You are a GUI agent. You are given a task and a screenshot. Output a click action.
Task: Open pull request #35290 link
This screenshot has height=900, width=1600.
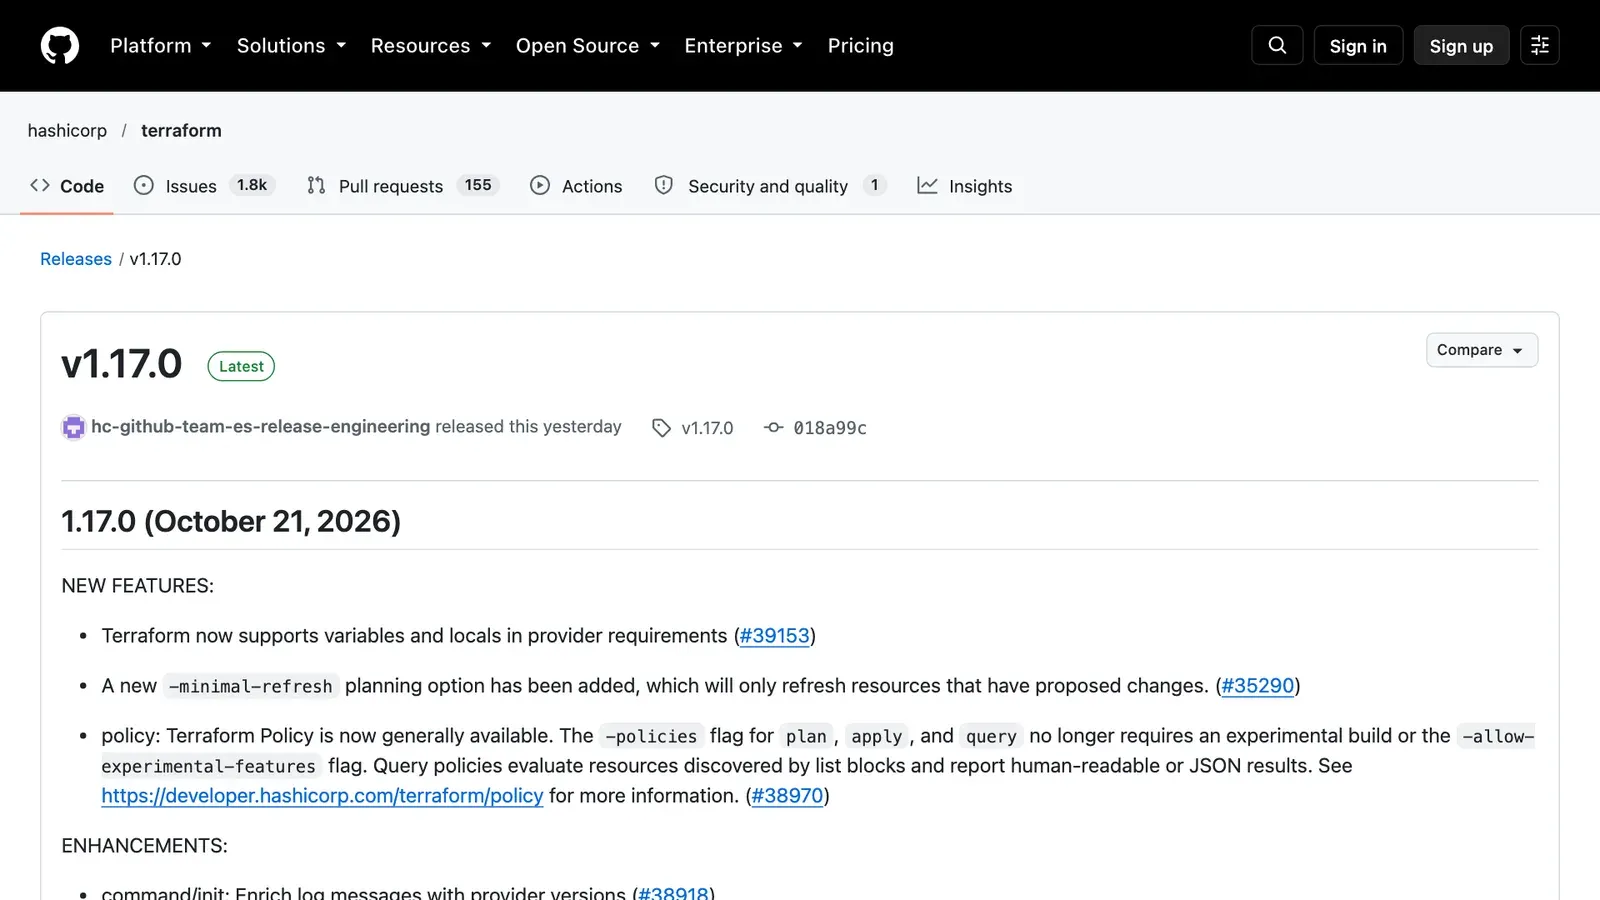point(1258,686)
